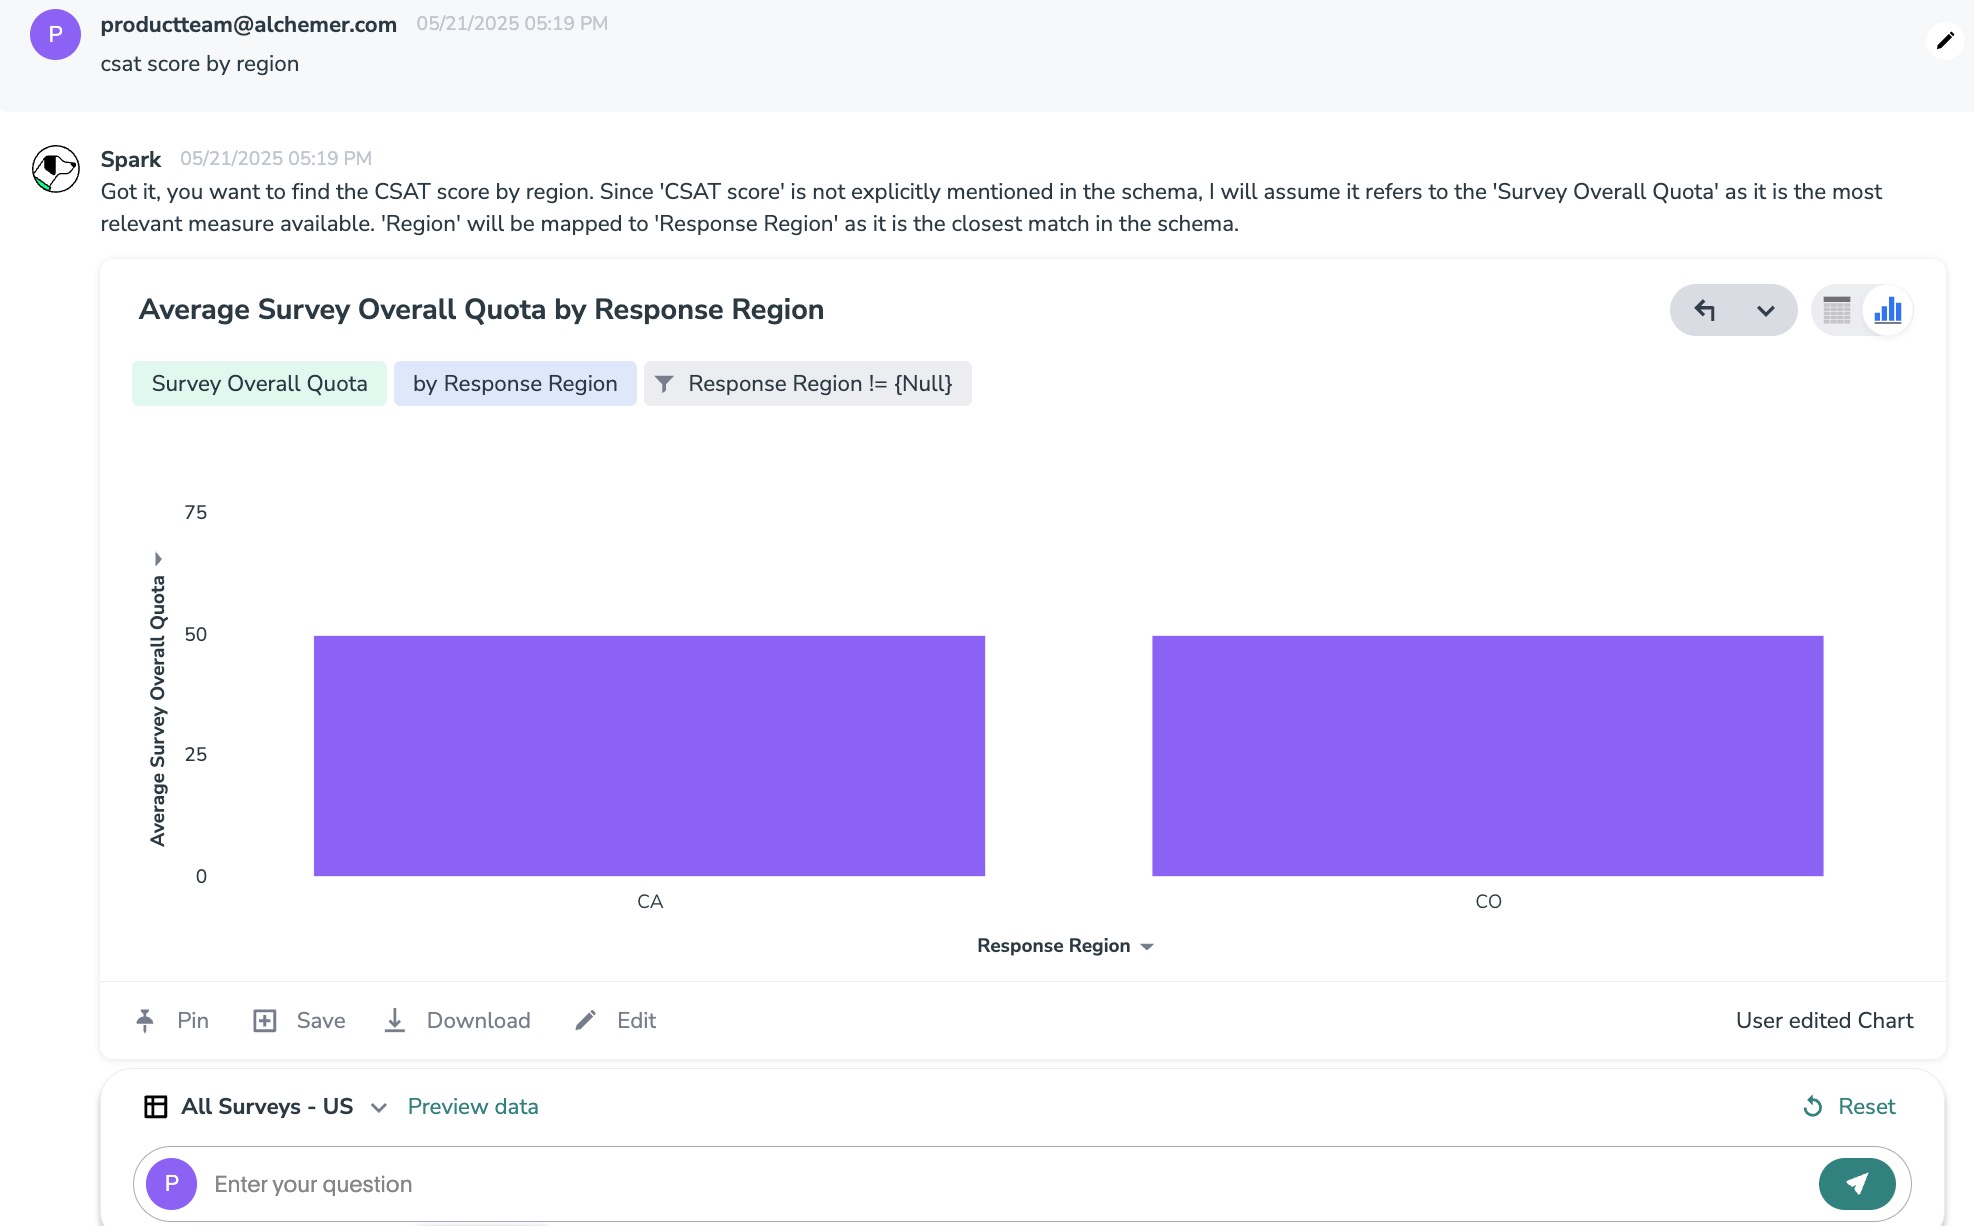Screen dimensions: 1974x1226
Task: Focus the Enter your question field
Action: (x=1000, y=1184)
